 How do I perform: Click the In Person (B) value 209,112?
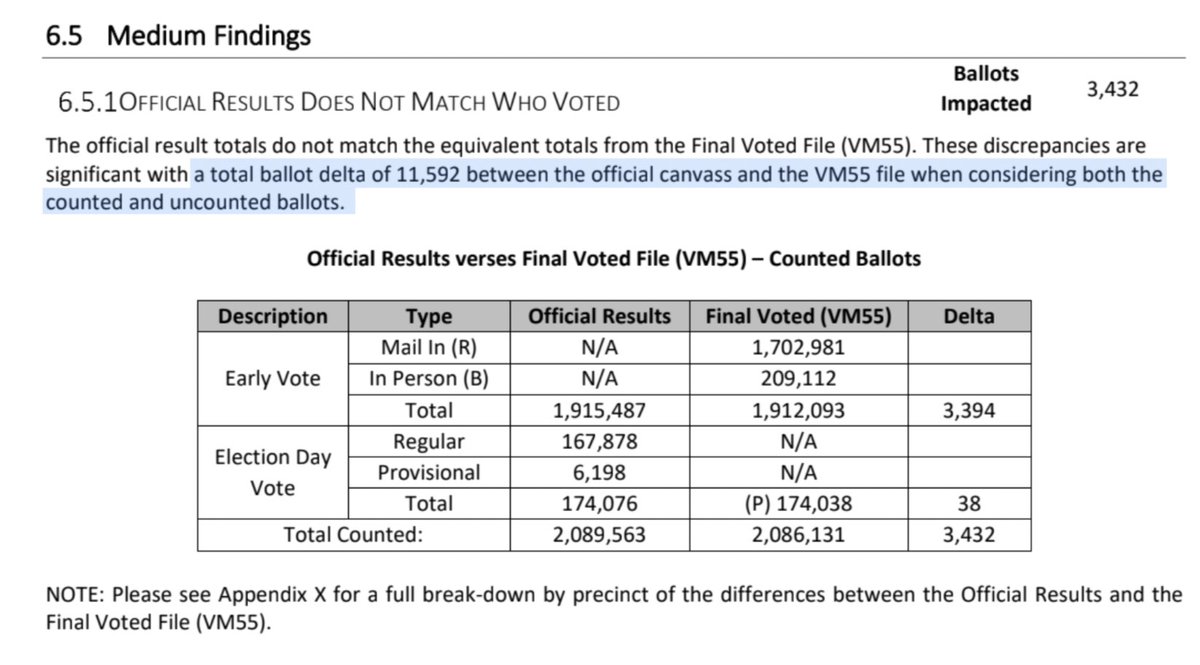(798, 379)
